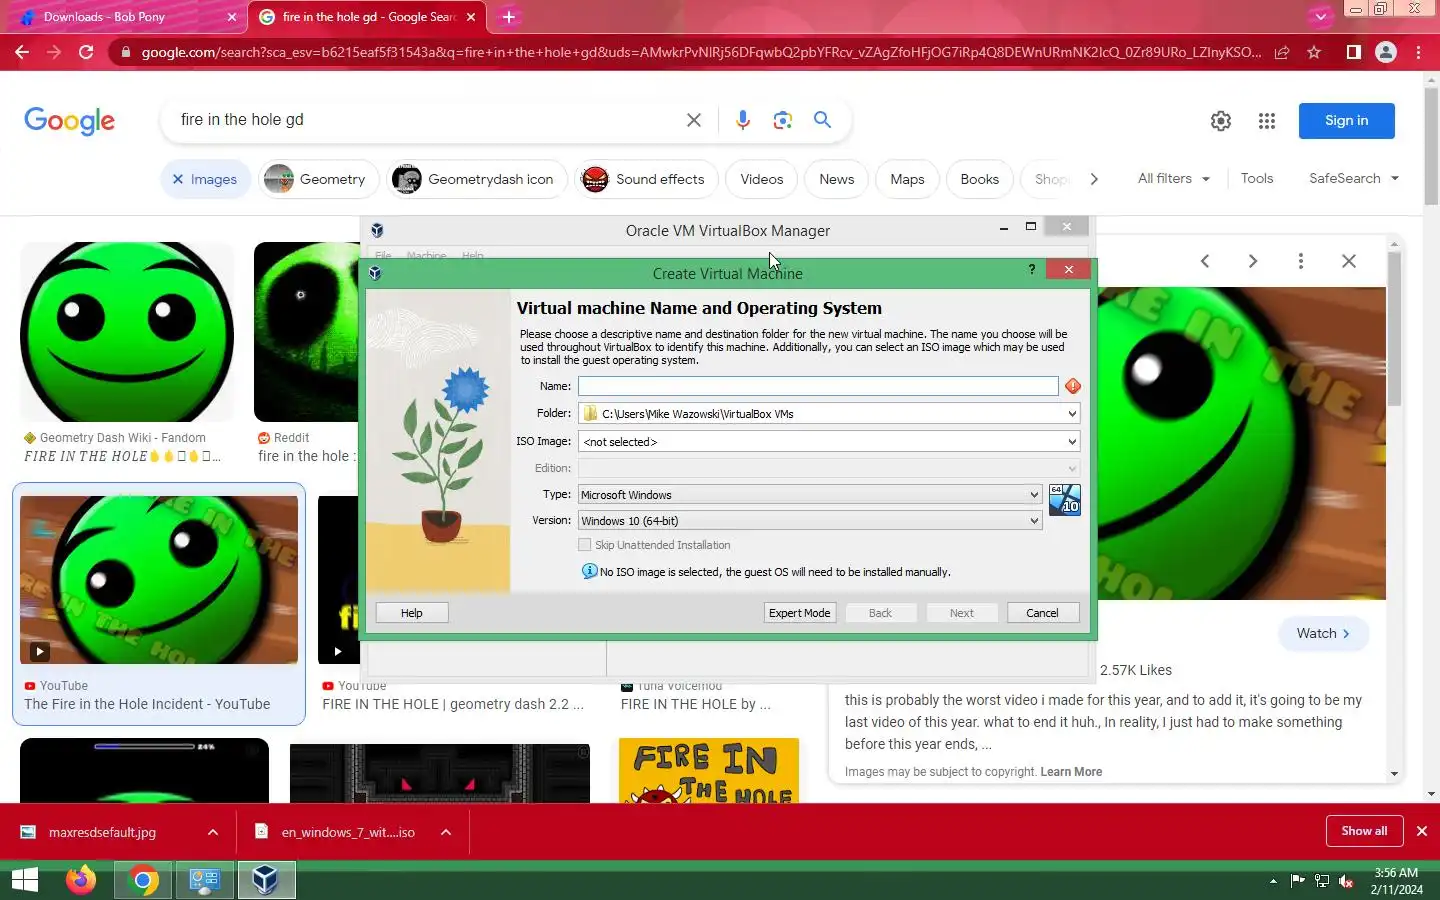Select the Geometrydash icon chip
Viewport: 1440px width, 900px height.
(x=477, y=179)
